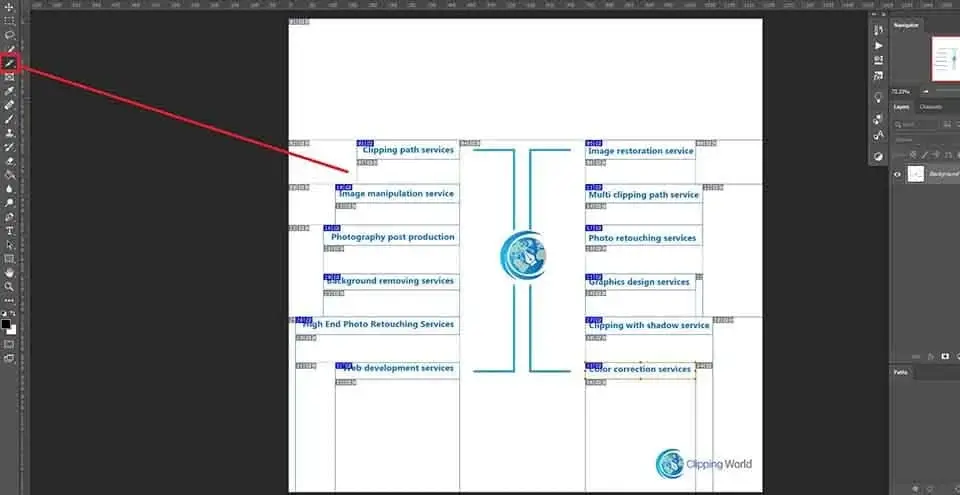Image resolution: width=960 pixels, height=495 pixels.
Task: Open the Actions panel play icon
Action: (879, 45)
